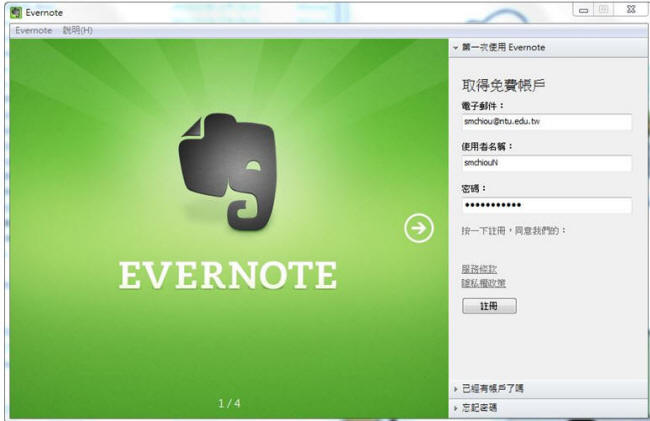Click the password input field
Image resolution: width=650 pixels, height=421 pixels.
(x=547, y=205)
